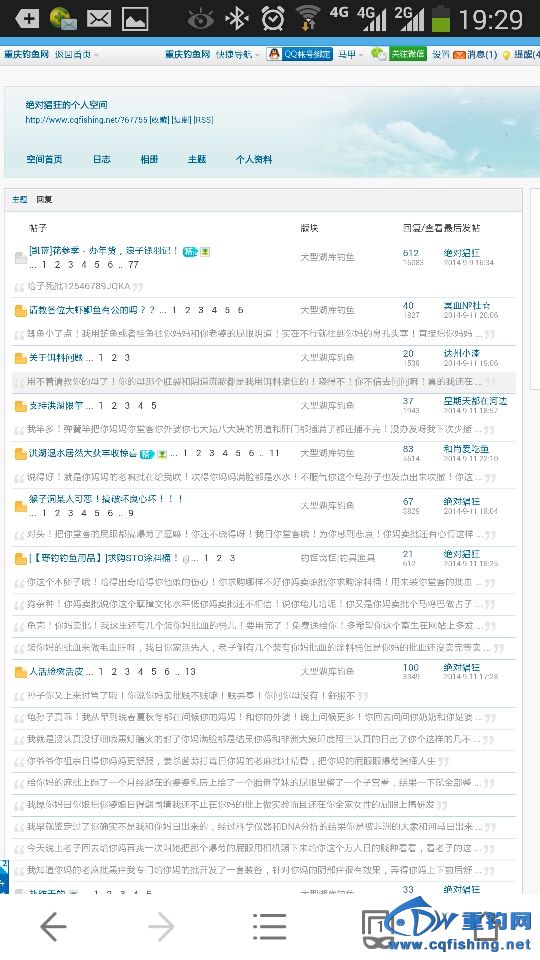Image resolution: width=540 pixels, height=960 pixels.
Task: Open the thread 求购STO涂料桶
Action: pos(104,558)
